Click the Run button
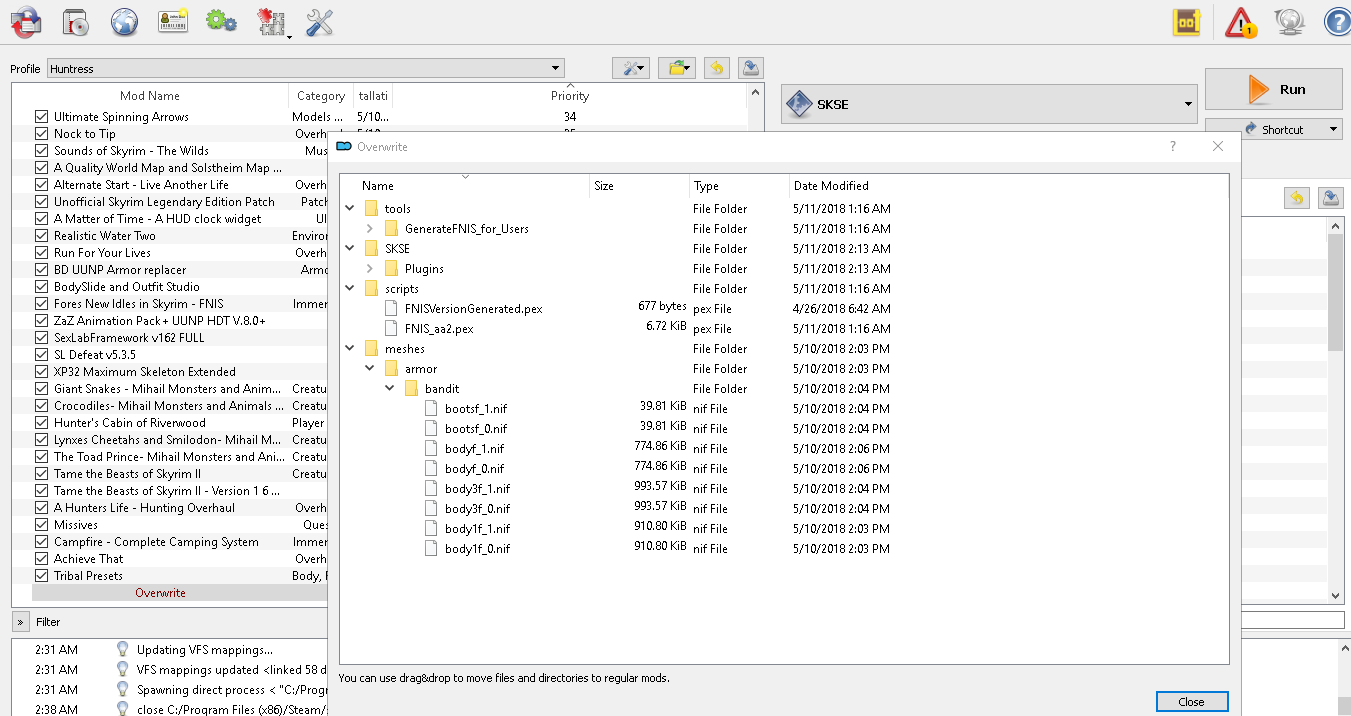Viewport: 1351px width, 716px height. tap(1274, 89)
